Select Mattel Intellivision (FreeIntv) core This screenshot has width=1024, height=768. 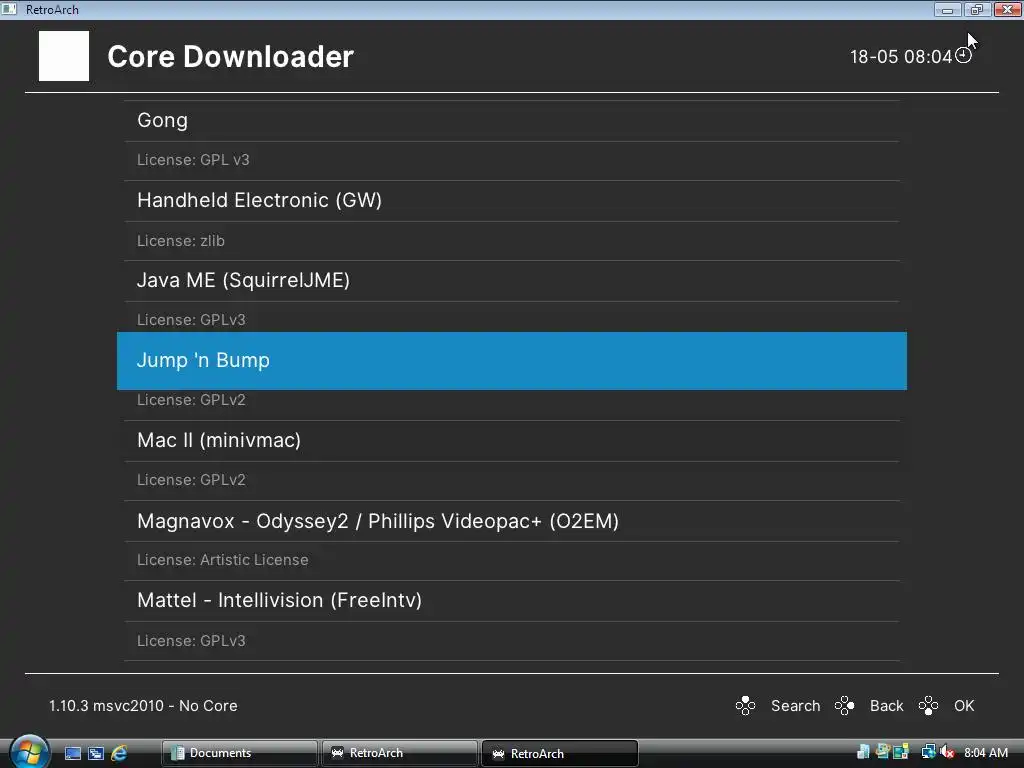(x=511, y=601)
